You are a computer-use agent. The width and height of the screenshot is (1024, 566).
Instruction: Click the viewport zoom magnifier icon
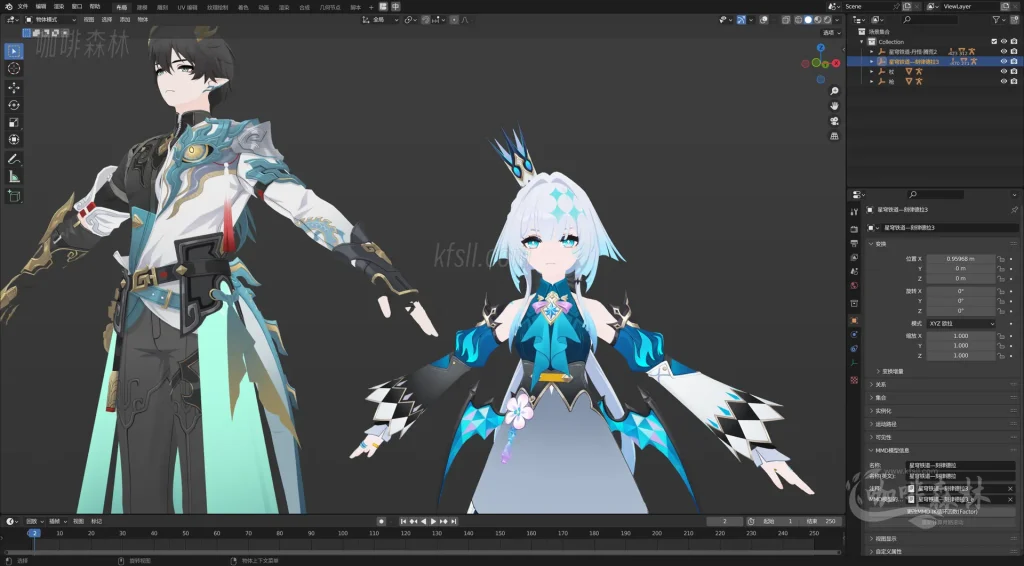pos(834,91)
